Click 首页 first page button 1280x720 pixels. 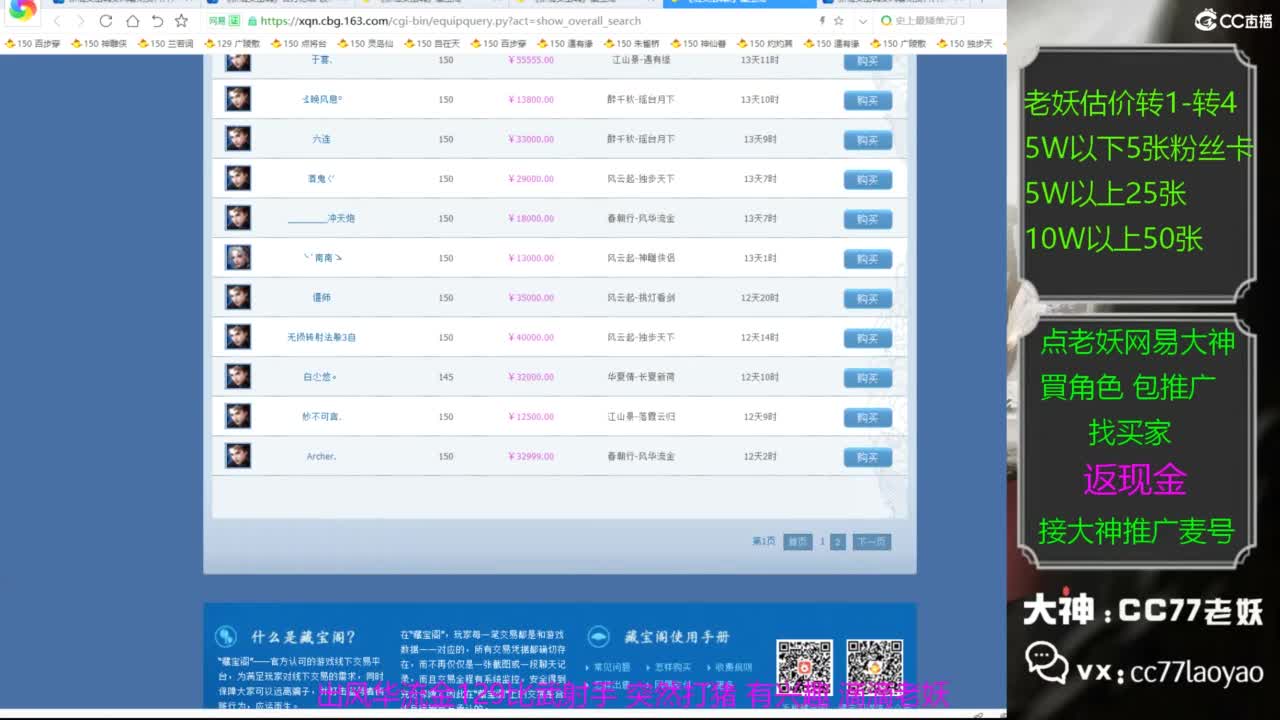797,542
